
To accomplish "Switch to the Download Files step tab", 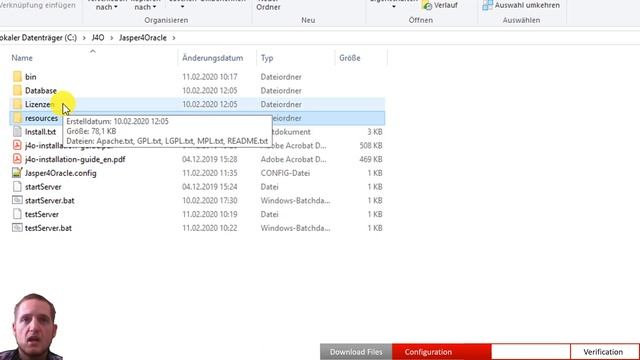I will click(356, 352).
